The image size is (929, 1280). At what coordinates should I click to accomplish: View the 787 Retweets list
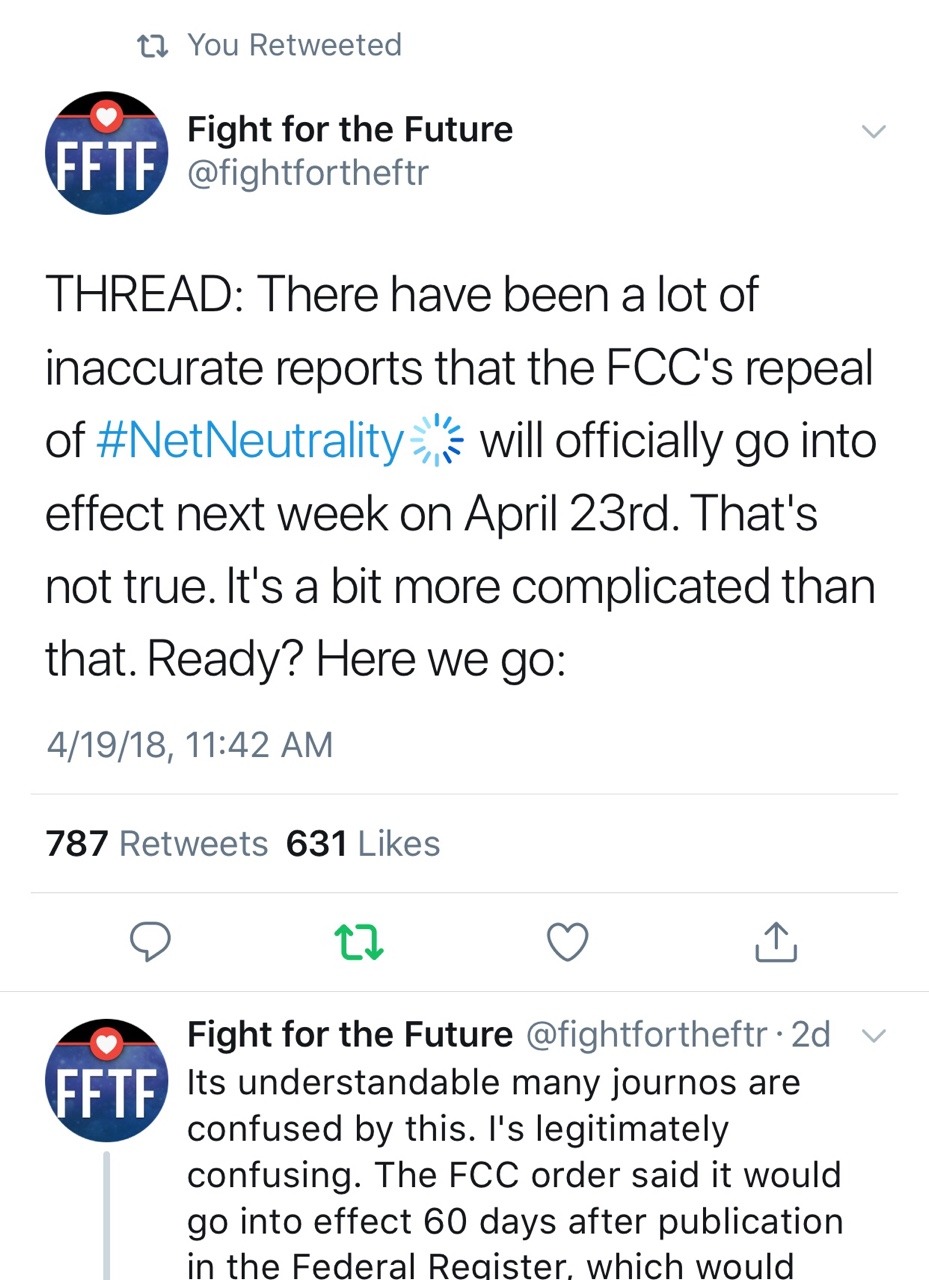point(157,844)
